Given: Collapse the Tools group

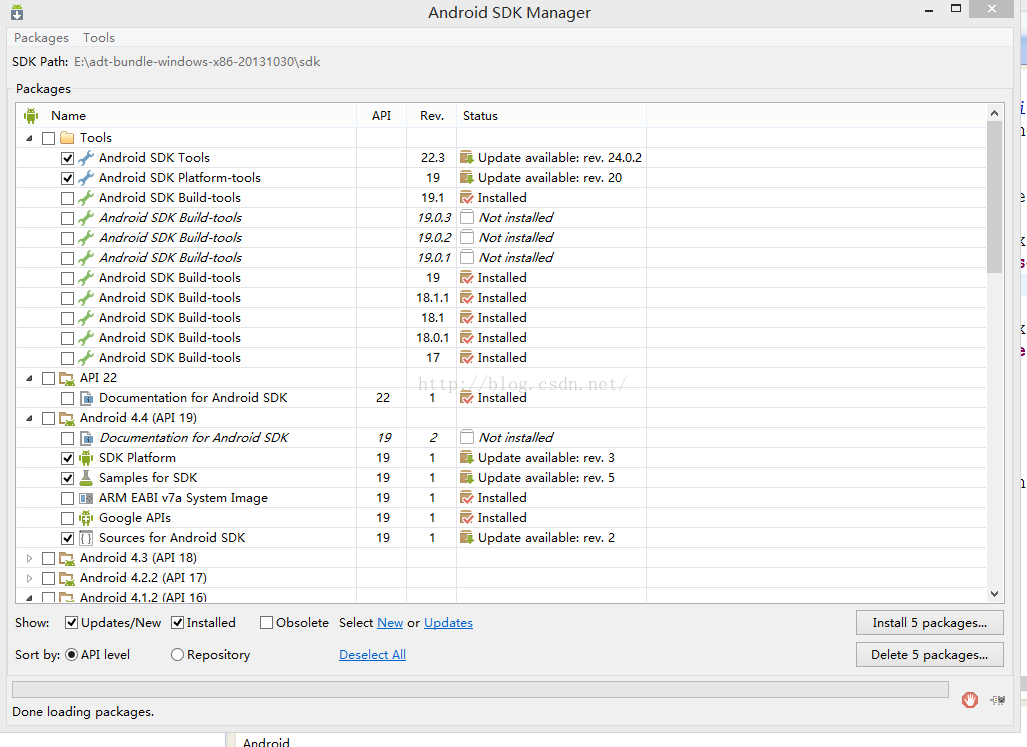Looking at the screenshot, I should tap(29, 139).
